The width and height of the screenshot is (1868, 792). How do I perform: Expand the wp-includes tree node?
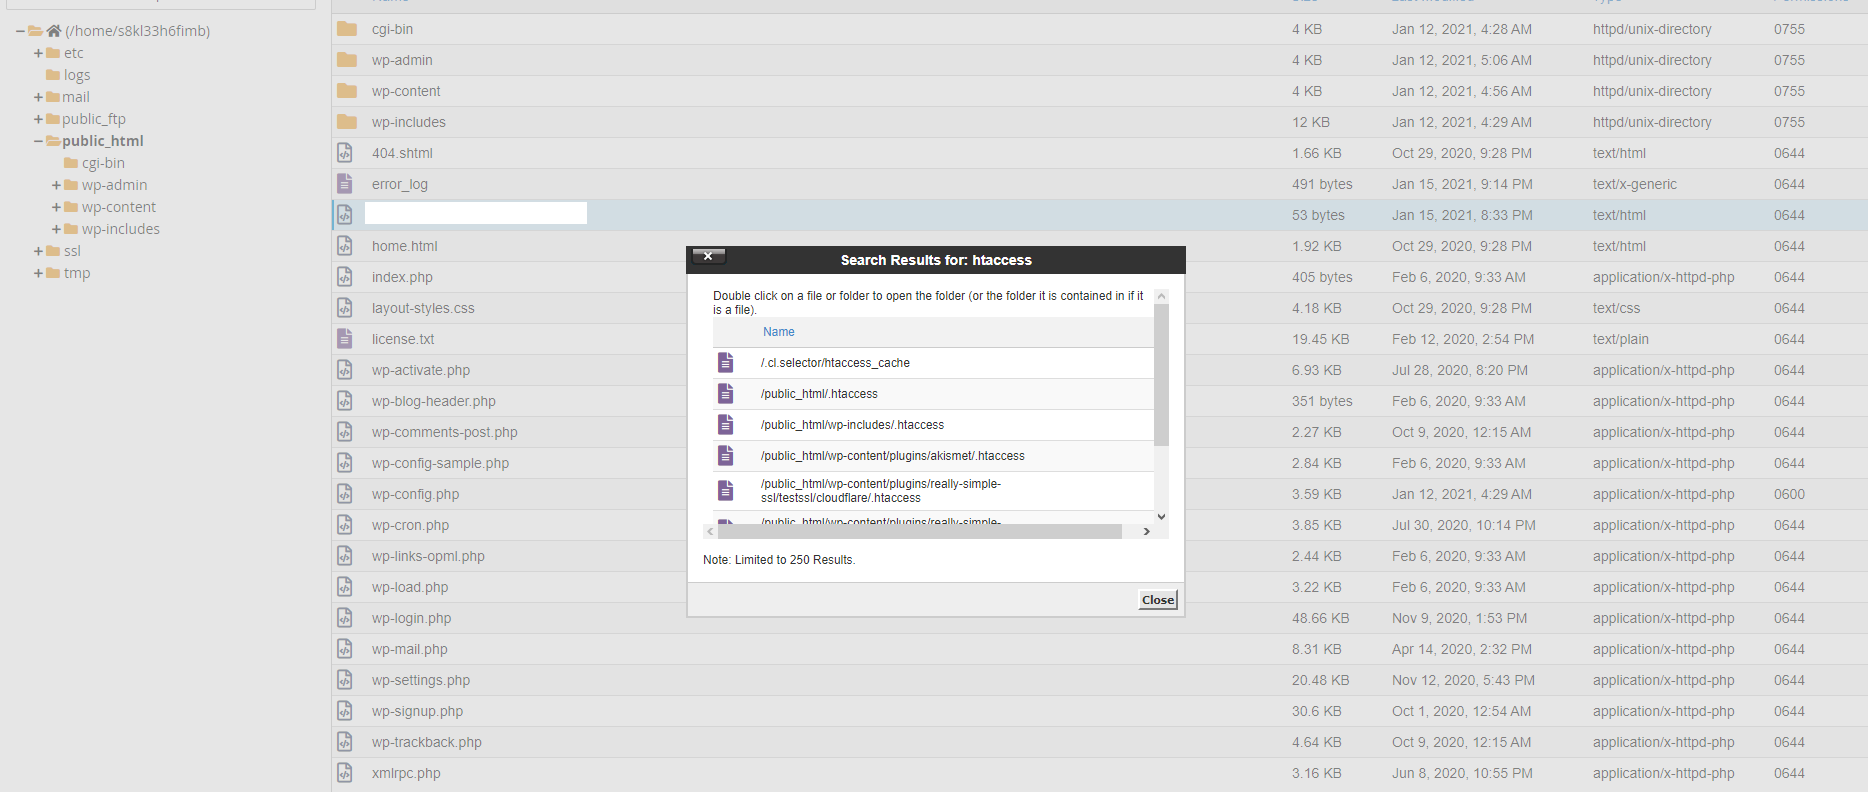[x=56, y=229]
